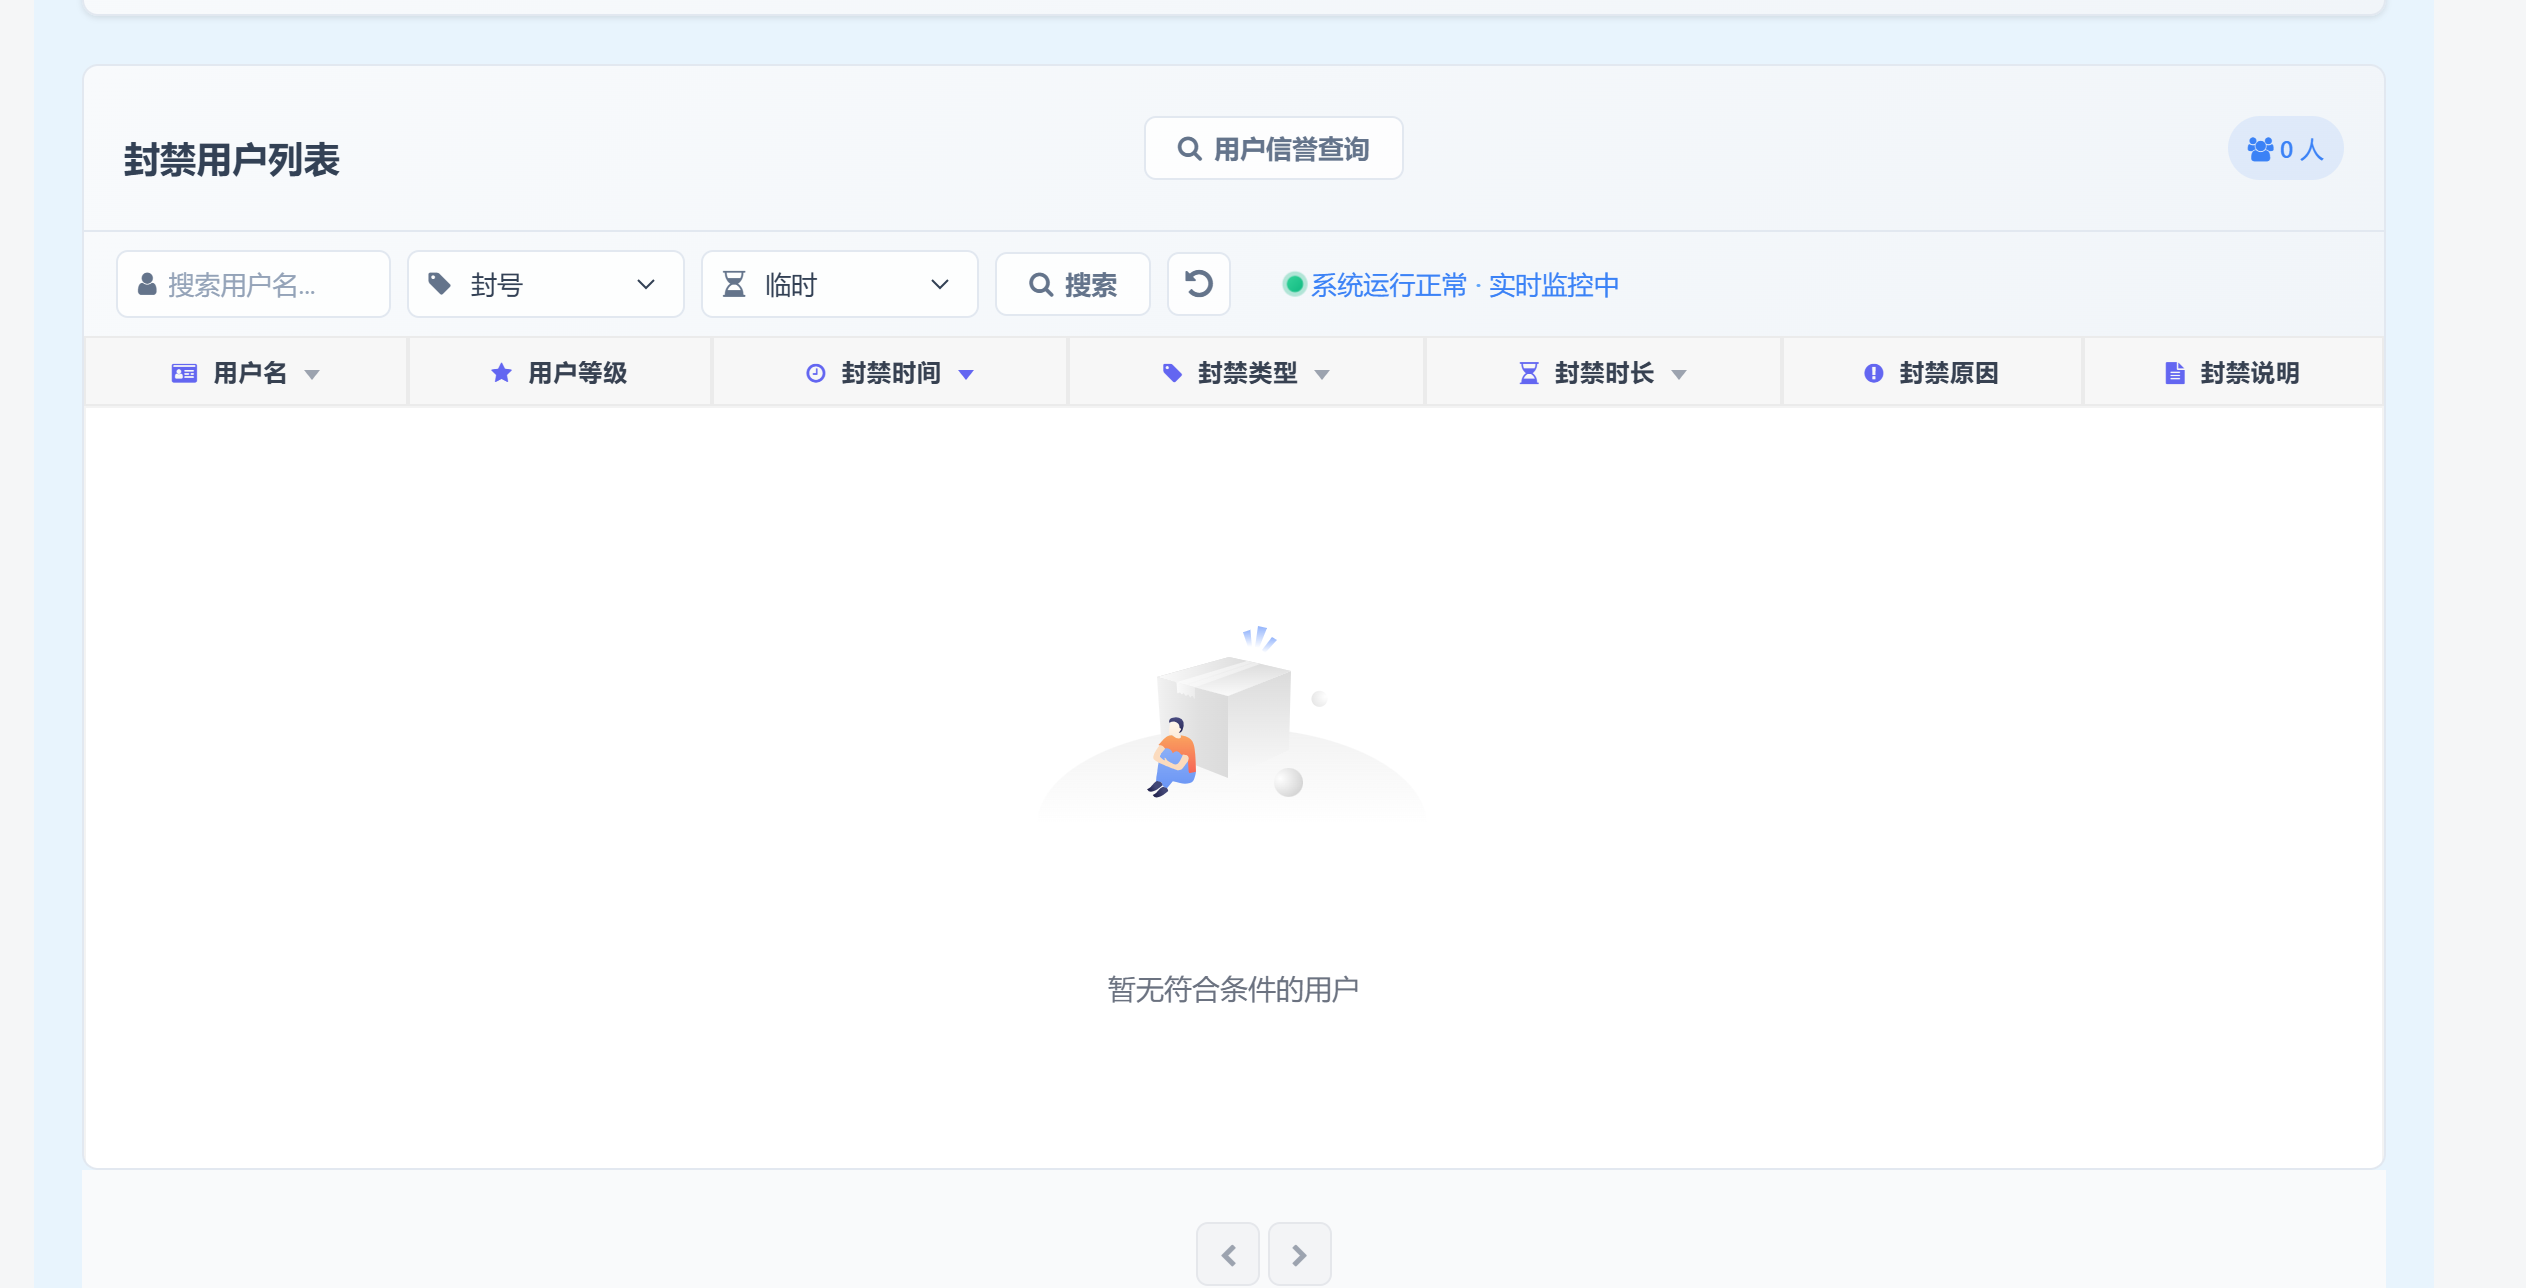Click the person icon in the username search field
The width and height of the screenshot is (2526, 1288).
click(147, 285)
